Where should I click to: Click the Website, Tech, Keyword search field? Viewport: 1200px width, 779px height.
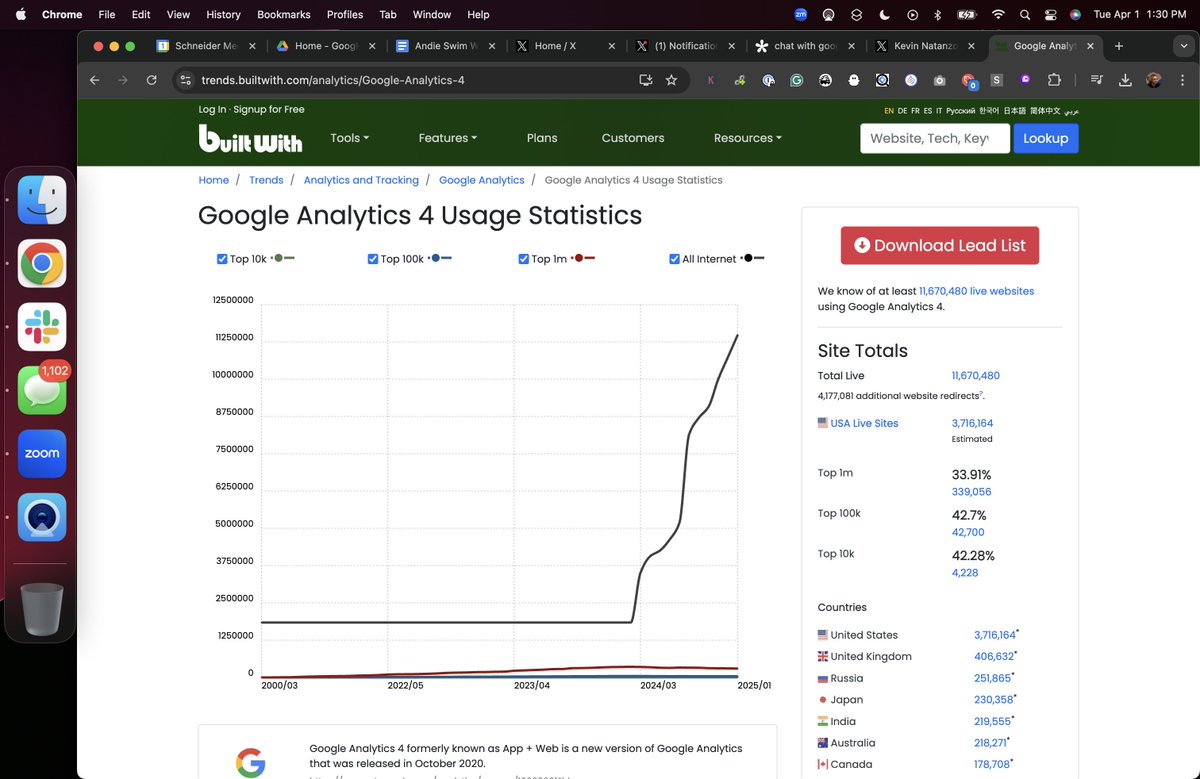(935, 138)
